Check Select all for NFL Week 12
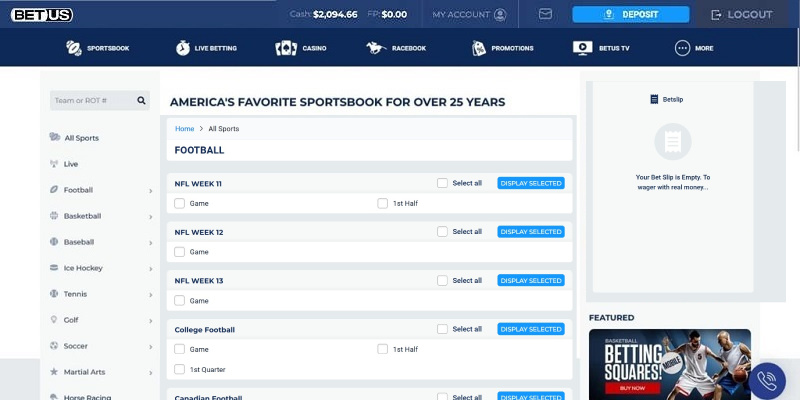Viewport: 800px width, 400px height. click(442, 232)
